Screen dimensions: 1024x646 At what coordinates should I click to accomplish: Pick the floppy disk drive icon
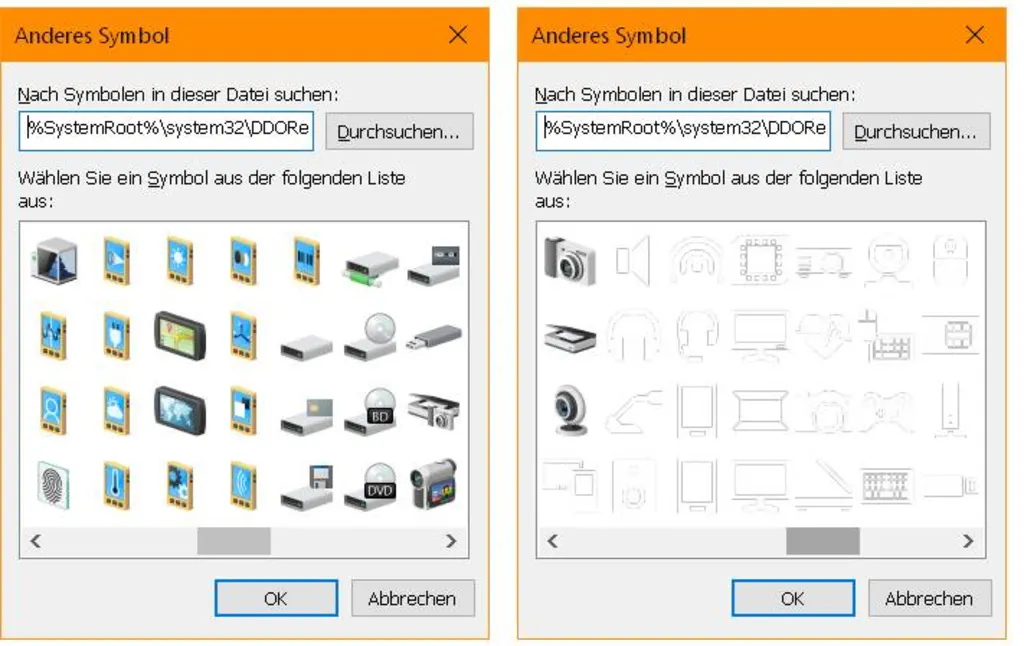pos(306,487)
